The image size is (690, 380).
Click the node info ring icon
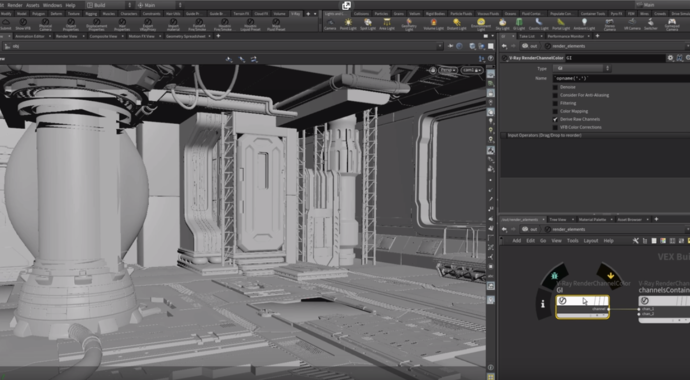tap(543, 303)
